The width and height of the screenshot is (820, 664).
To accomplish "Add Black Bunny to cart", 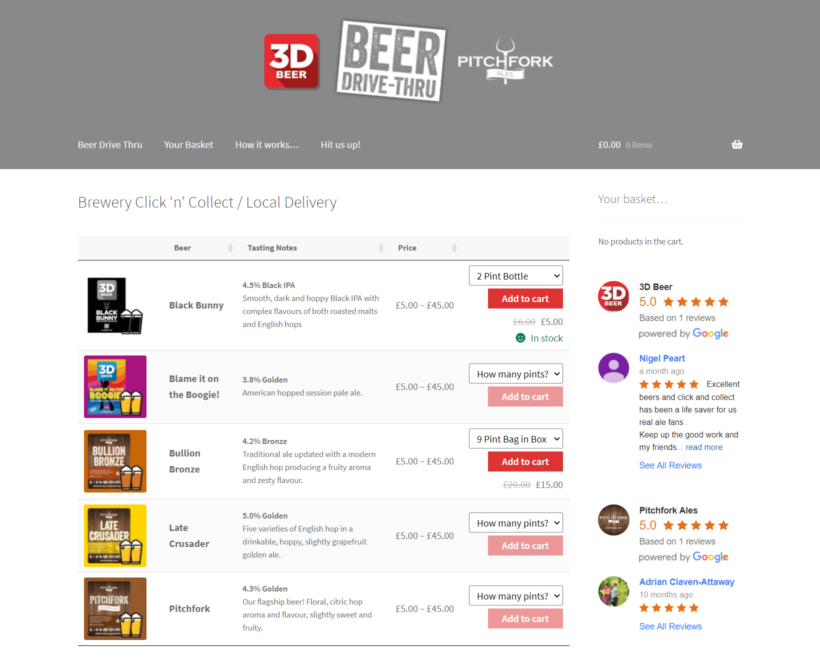I will click(525, 299).
